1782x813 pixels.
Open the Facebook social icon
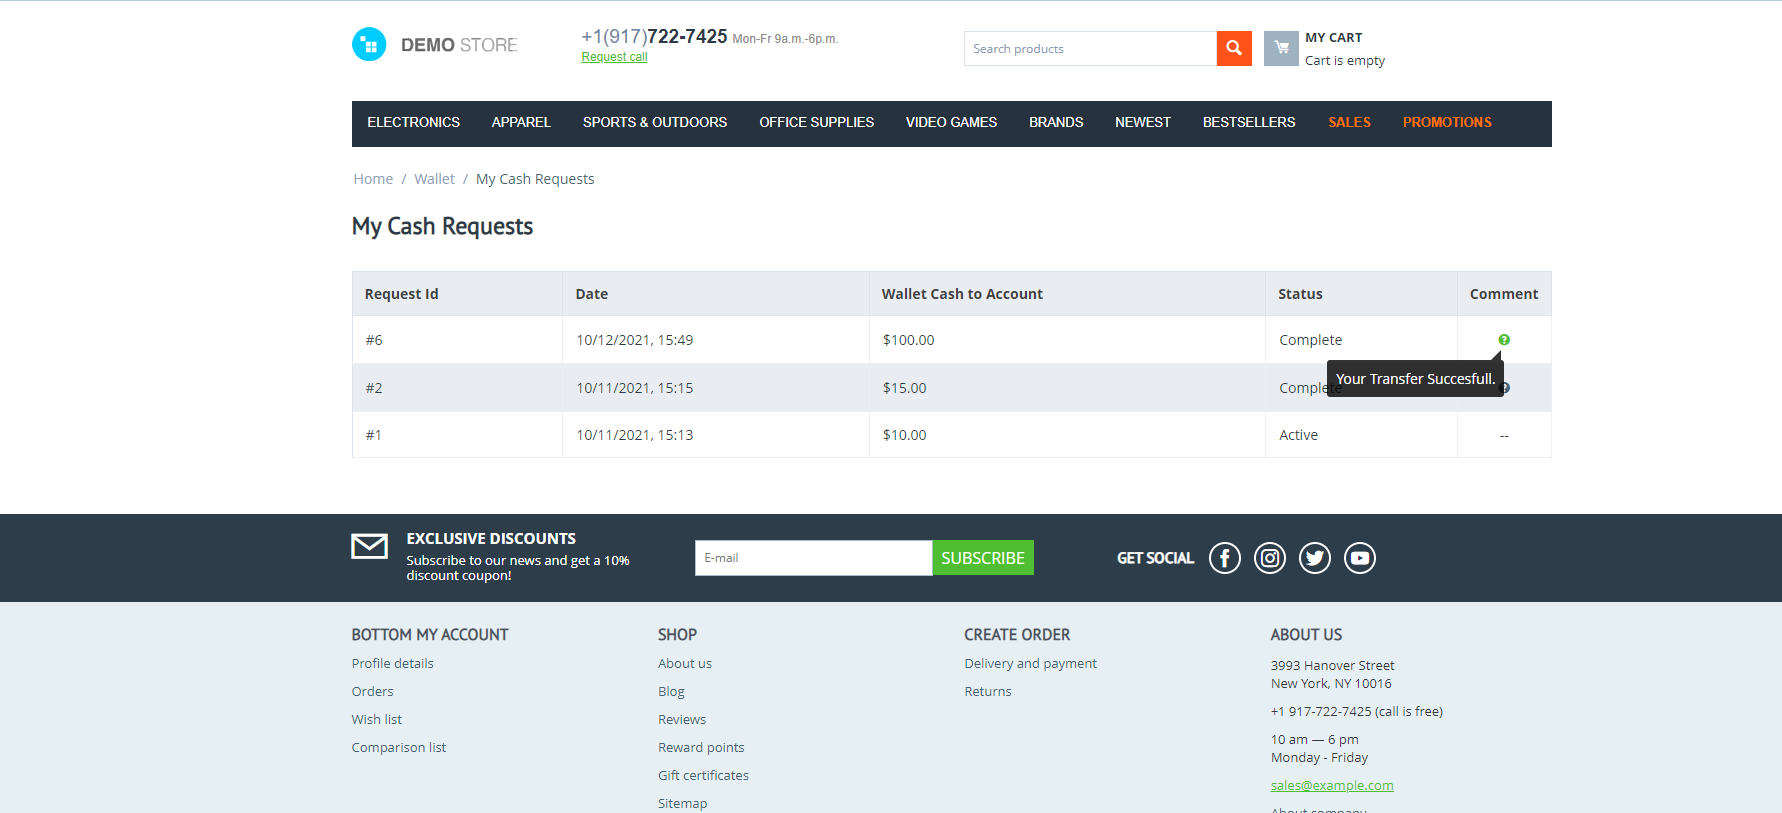[x=1225, y=558]
